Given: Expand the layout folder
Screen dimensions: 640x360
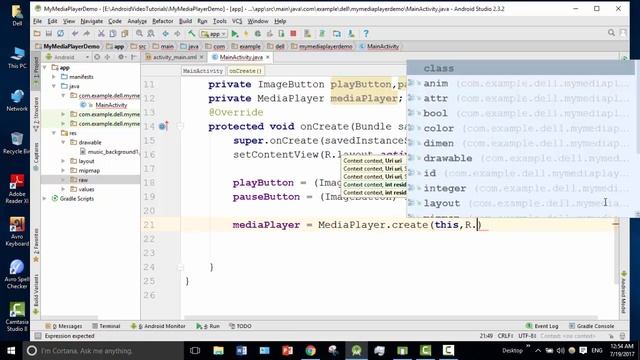Looking at the screenshot, I should [x=63, y=161].
